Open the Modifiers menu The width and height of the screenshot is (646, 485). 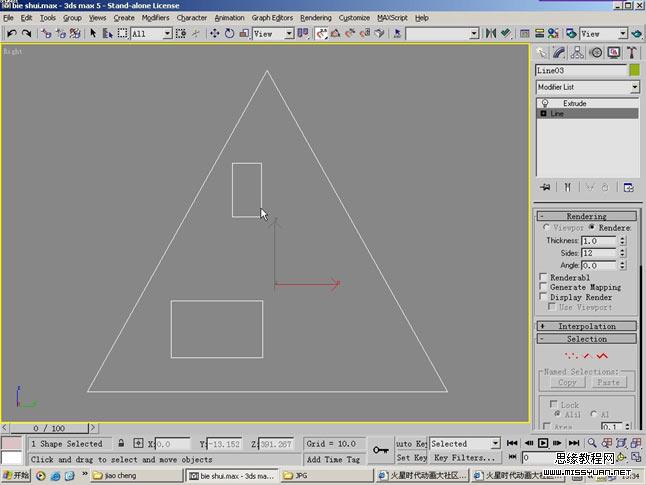coord(155,18)
